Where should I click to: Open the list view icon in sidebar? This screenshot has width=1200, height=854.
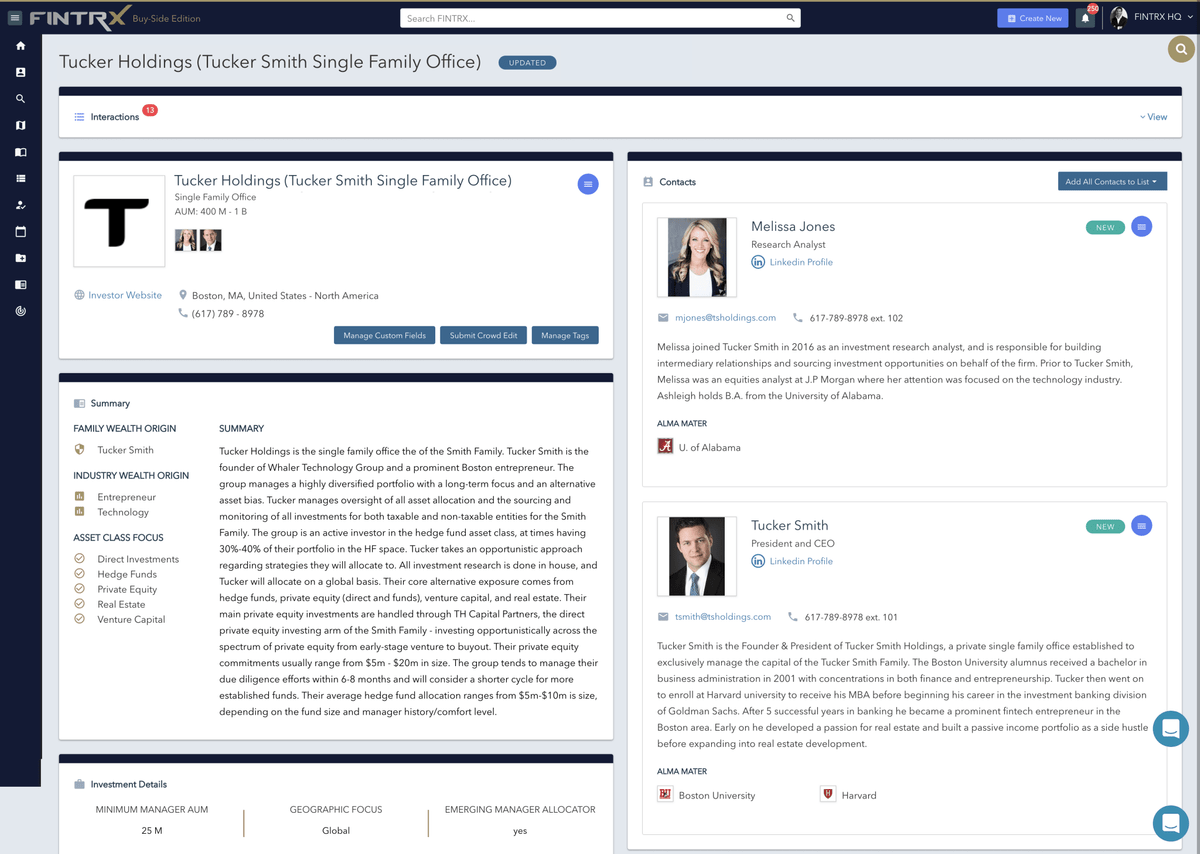pyautogui.click(x=21, y=179)
